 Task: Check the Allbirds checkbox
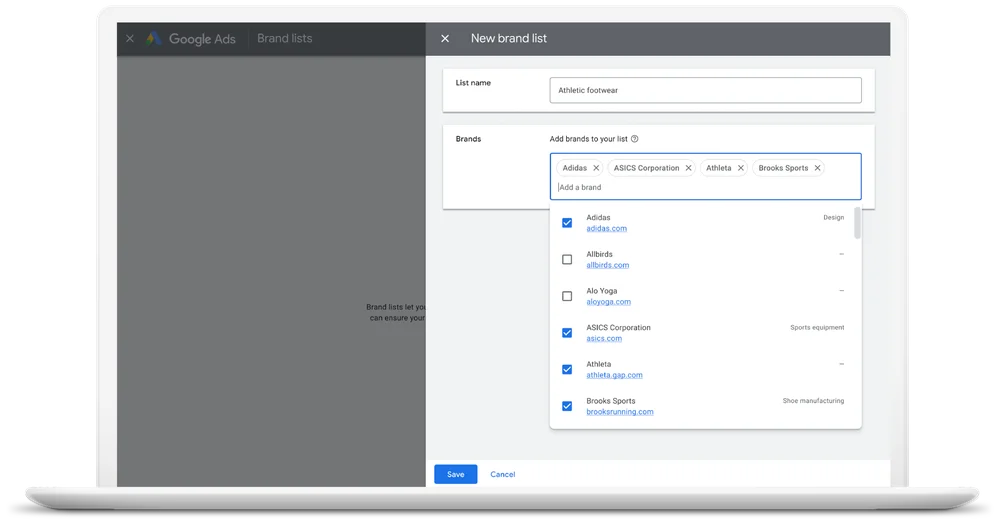(x=567, y=260)
